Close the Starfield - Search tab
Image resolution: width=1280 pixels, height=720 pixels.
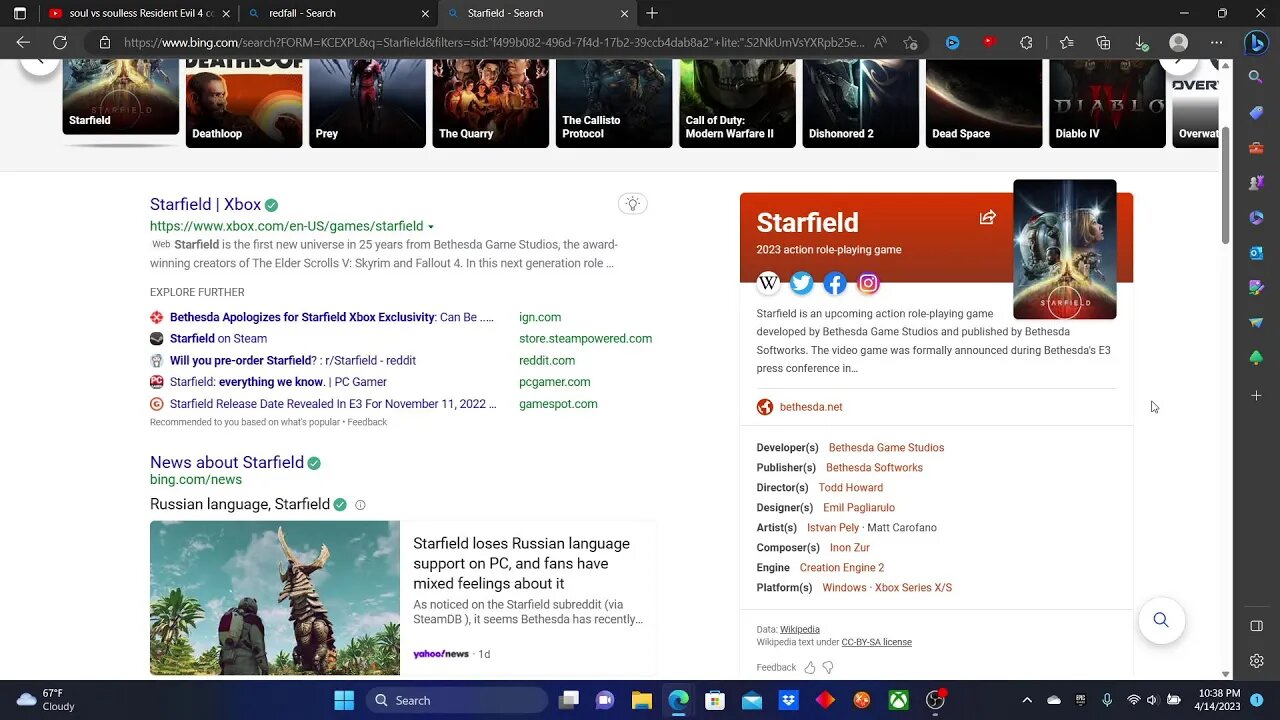[625, 14]
